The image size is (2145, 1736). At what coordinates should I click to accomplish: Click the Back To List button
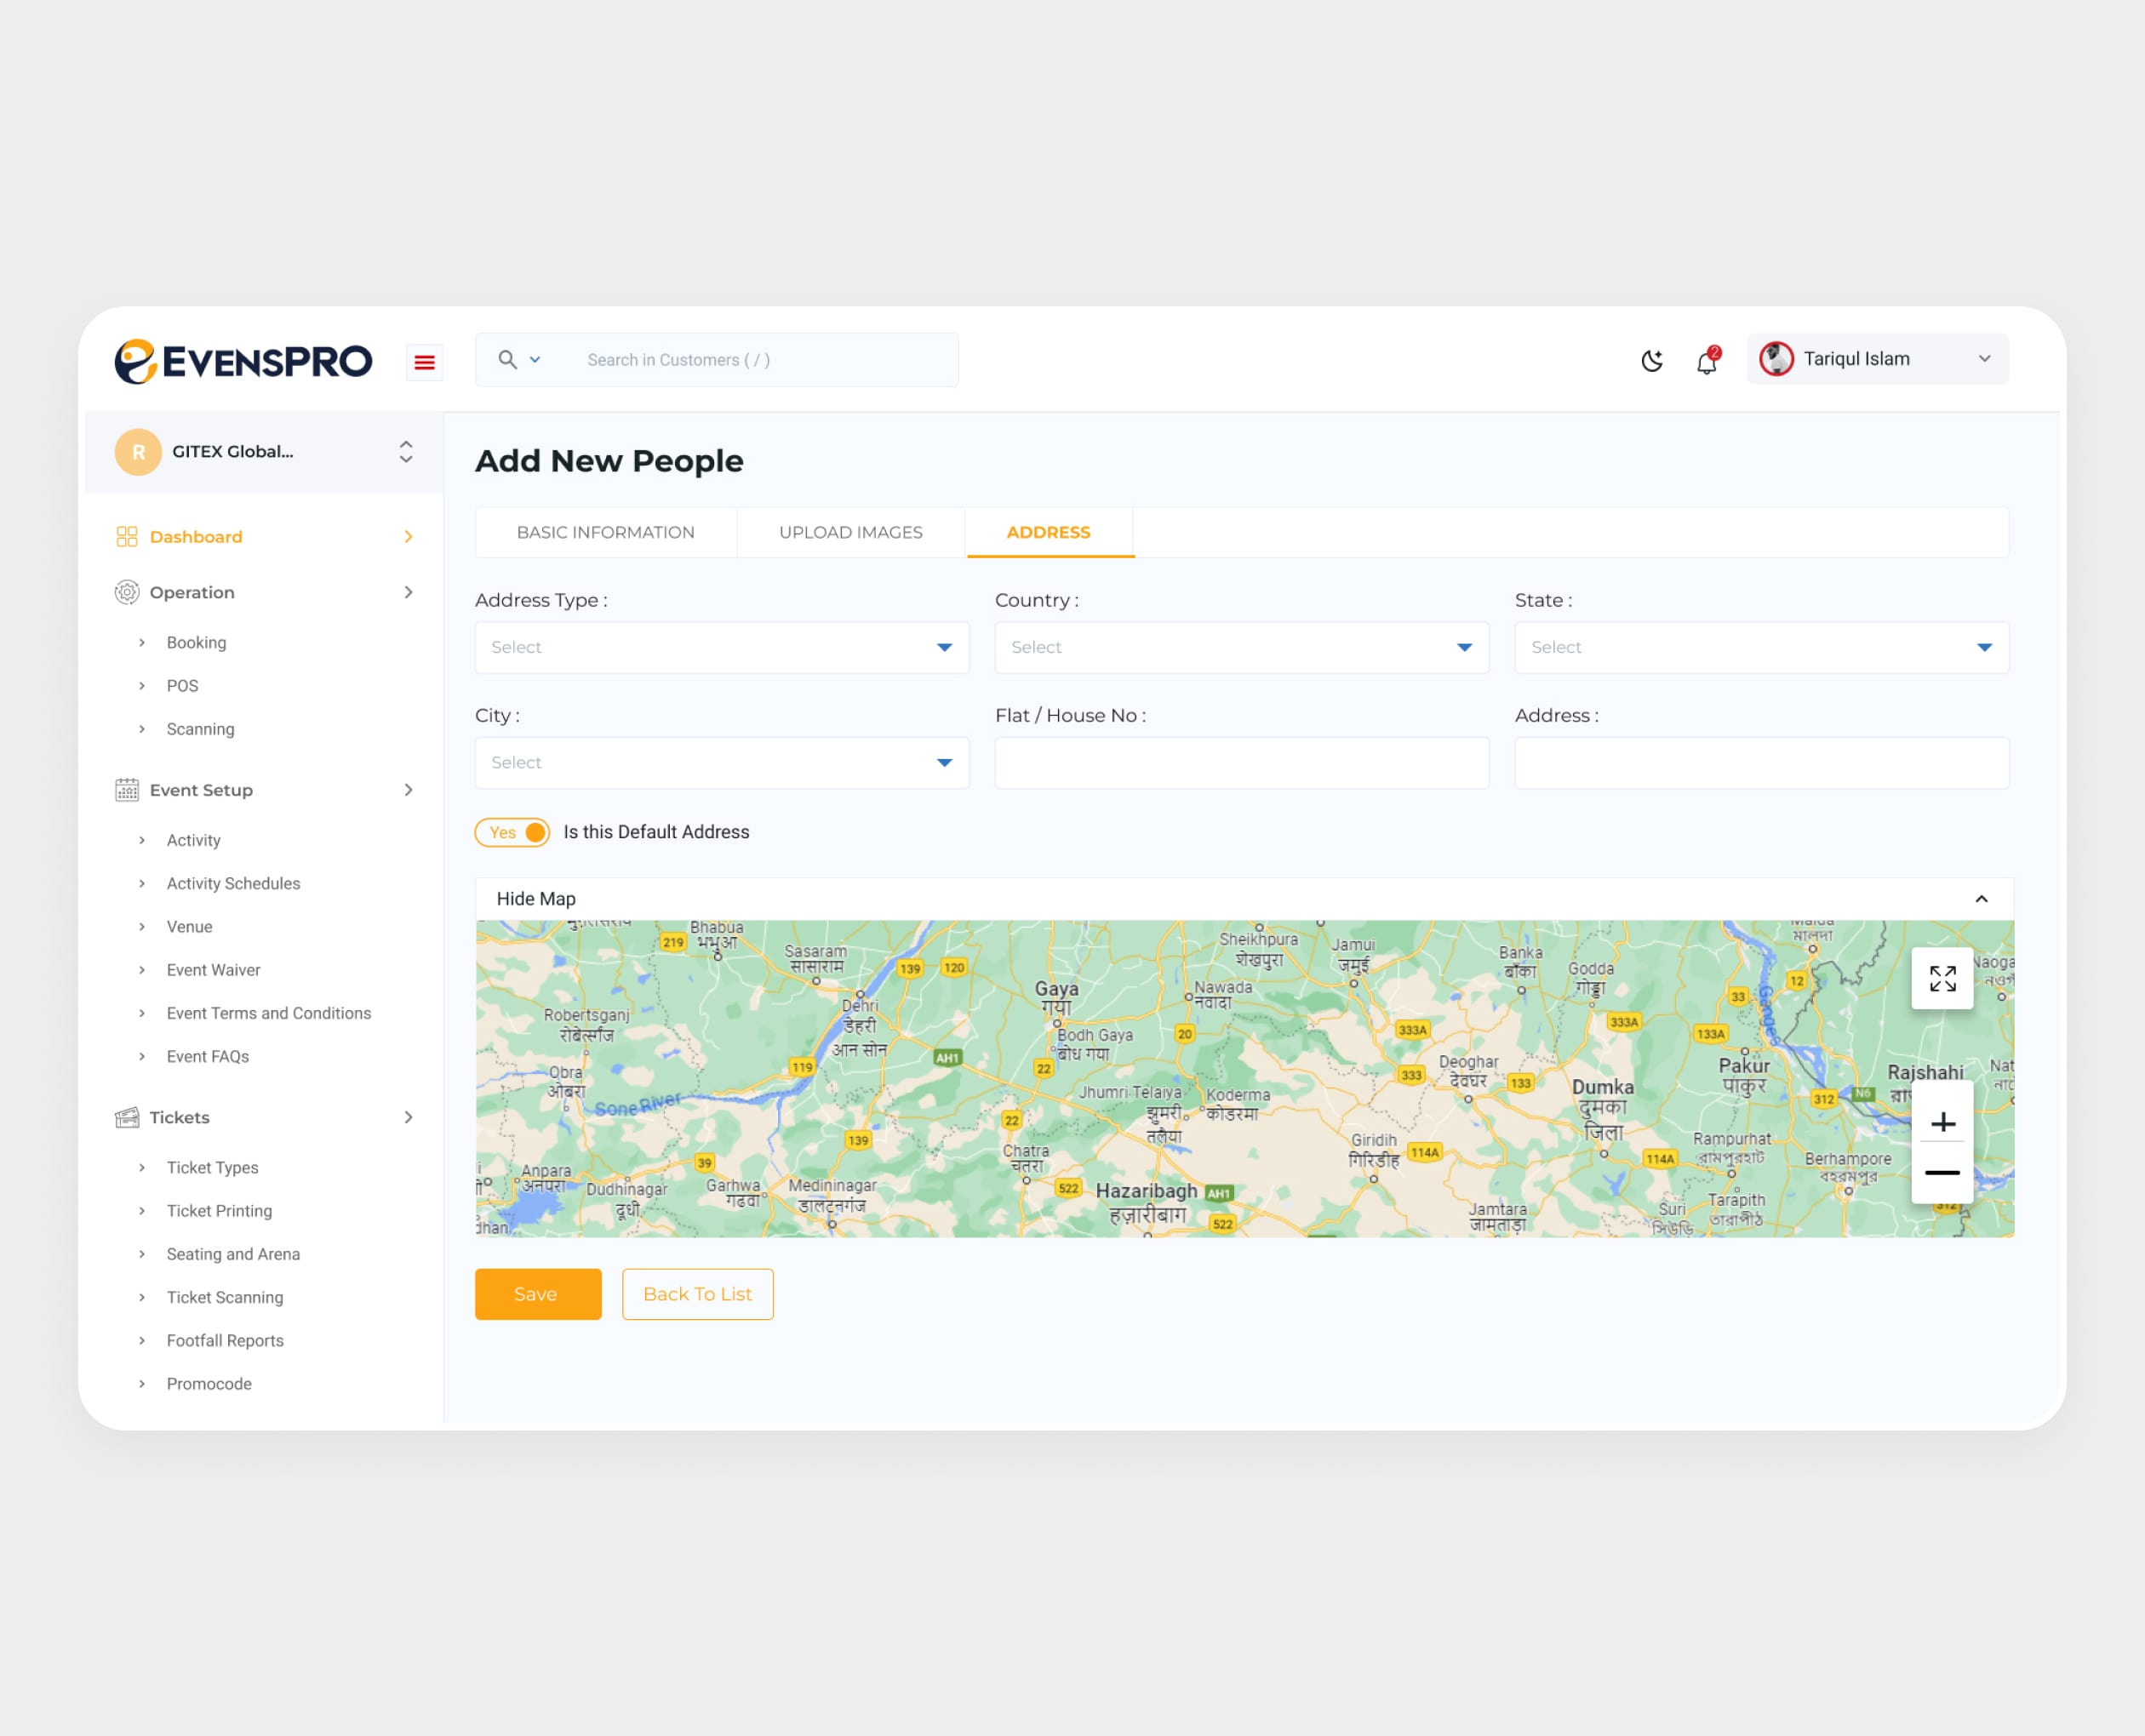pyautogui.click(x=697, y=1294)
